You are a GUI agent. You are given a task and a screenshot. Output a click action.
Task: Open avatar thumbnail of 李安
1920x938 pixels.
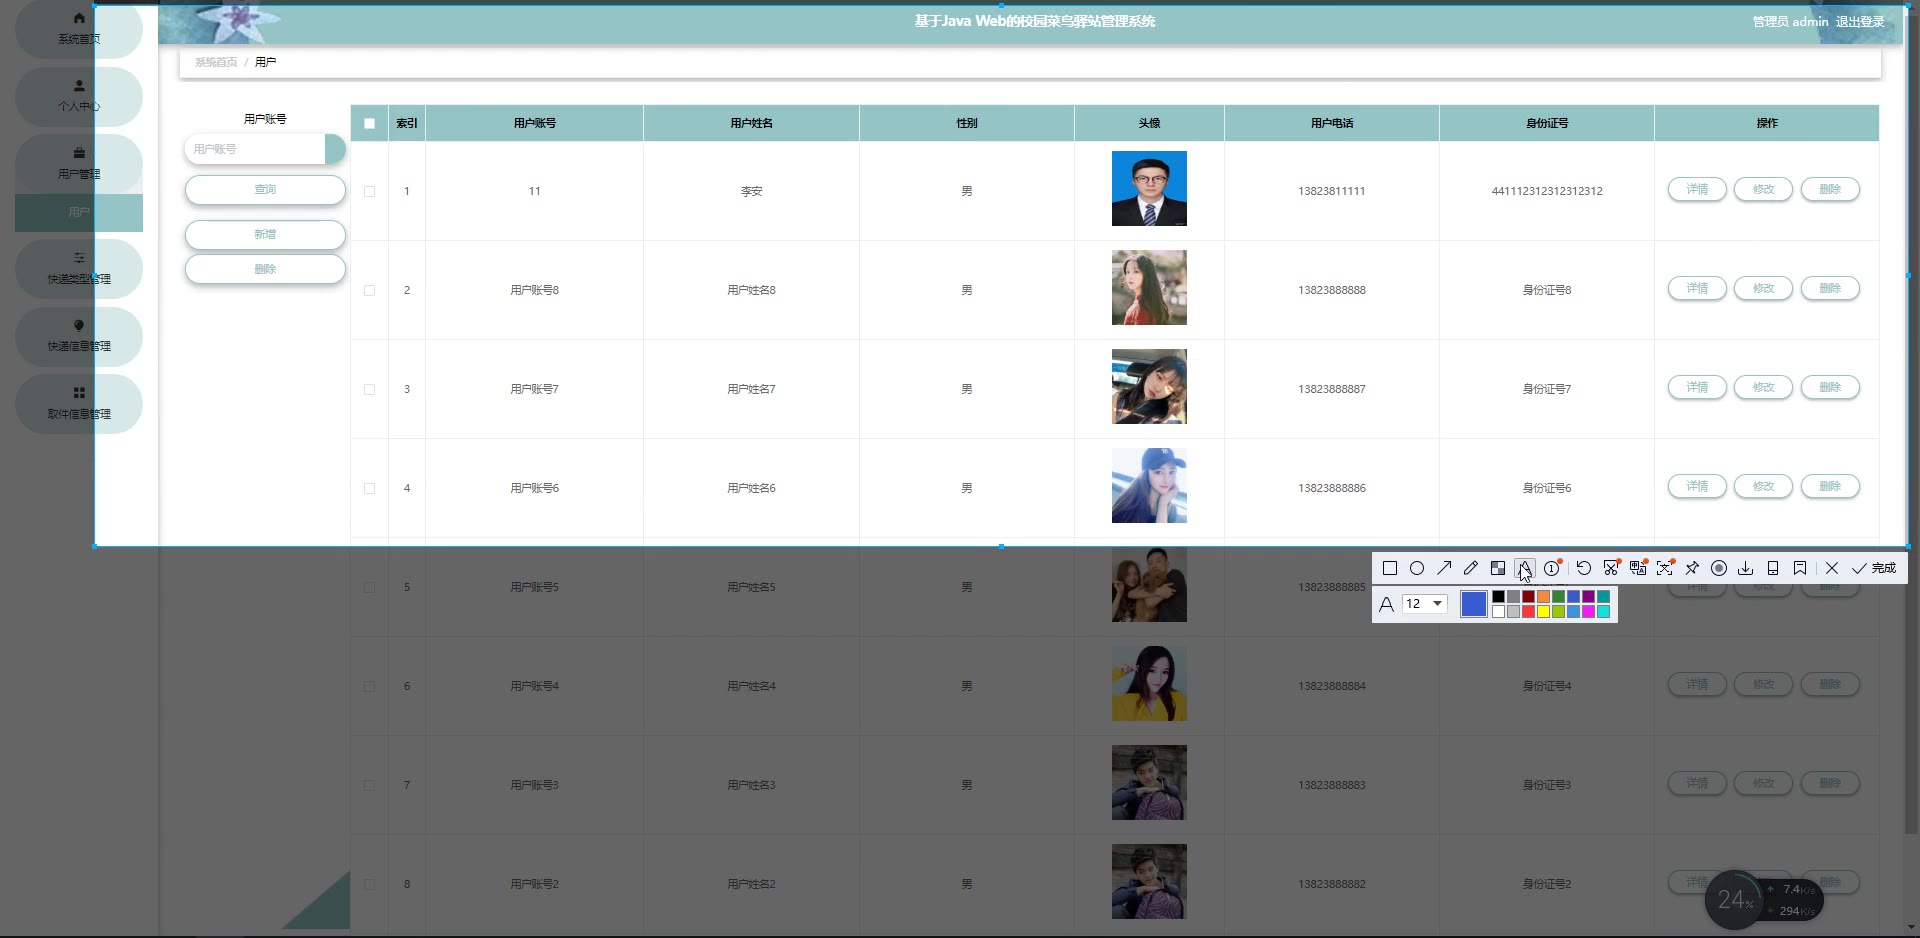[1149, 189]
